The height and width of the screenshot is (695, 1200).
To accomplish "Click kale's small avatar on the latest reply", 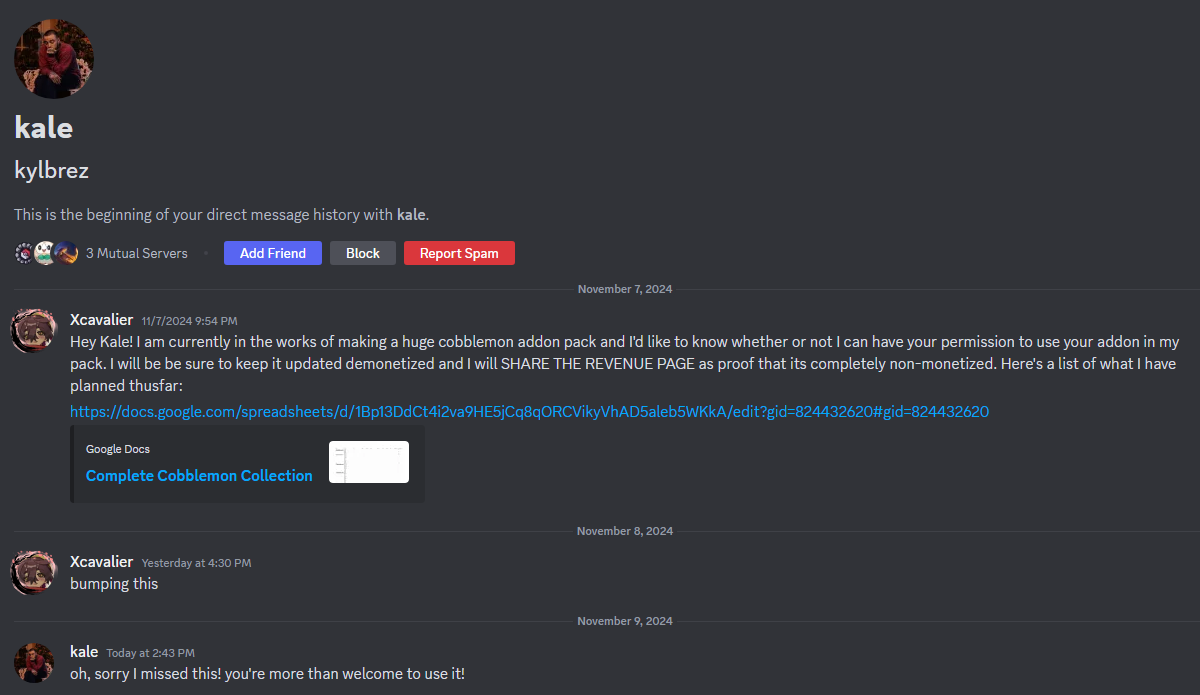I will 33,663.
